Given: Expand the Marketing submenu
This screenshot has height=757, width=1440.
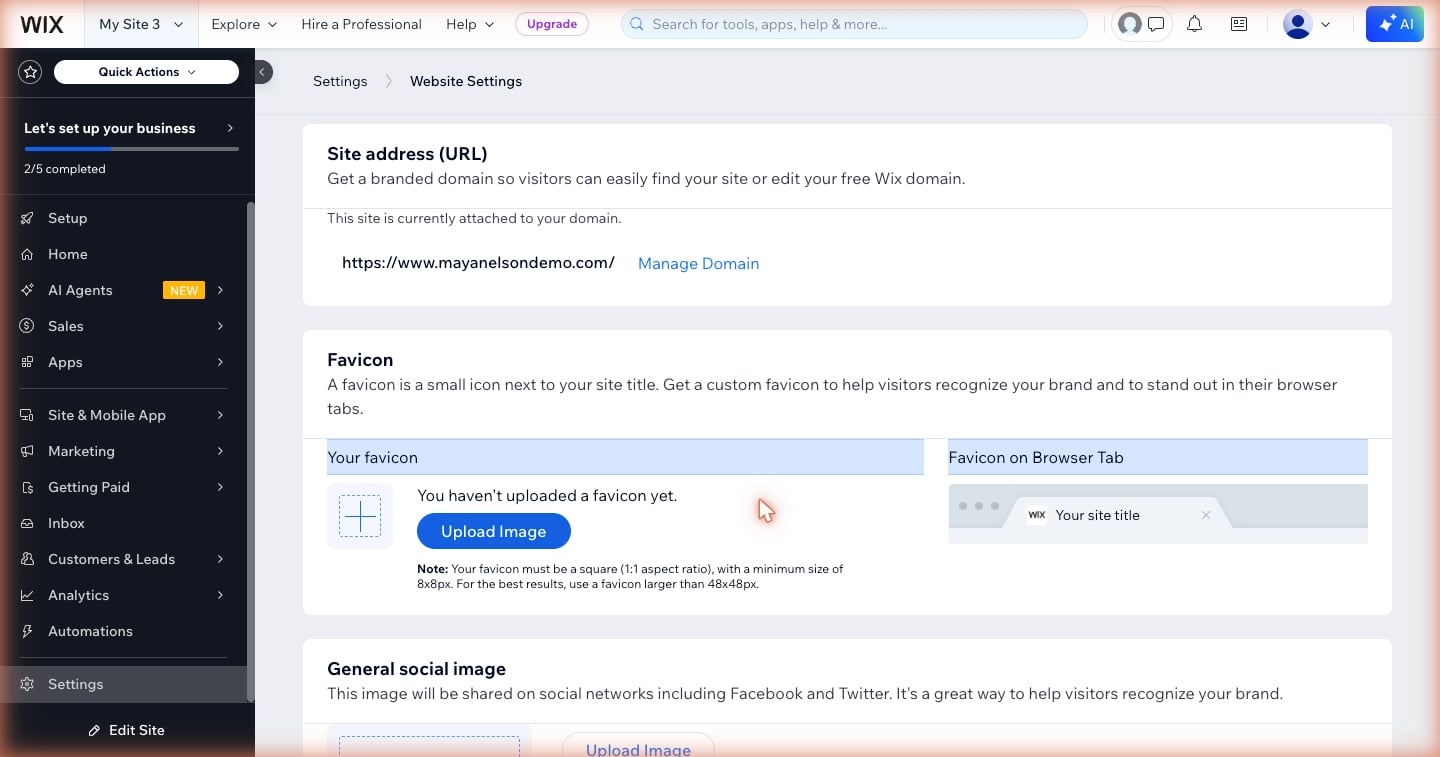Looking at the screenshot, I should click(x=220, y=451).
